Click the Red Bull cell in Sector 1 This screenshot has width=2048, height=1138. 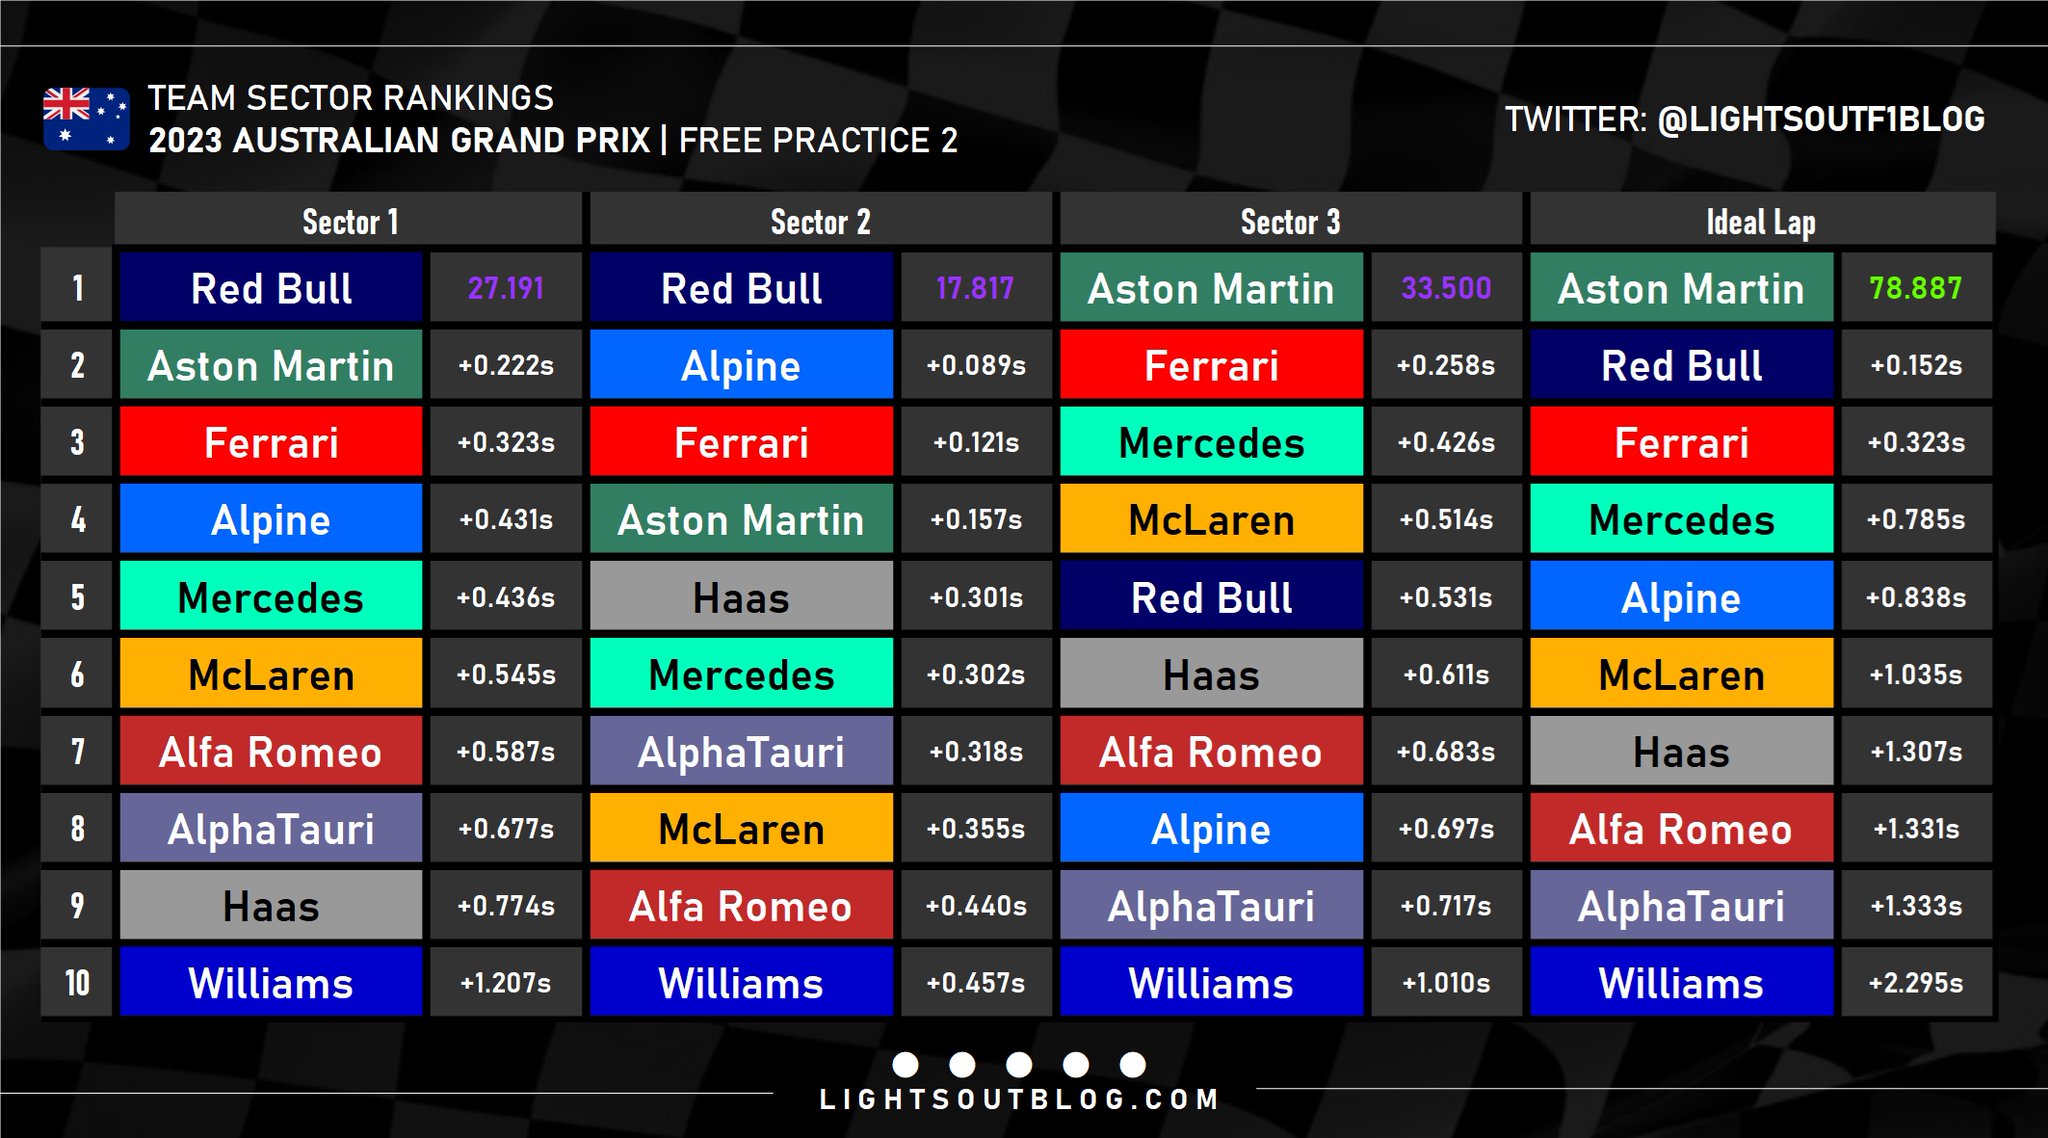[x=271, y=288]
